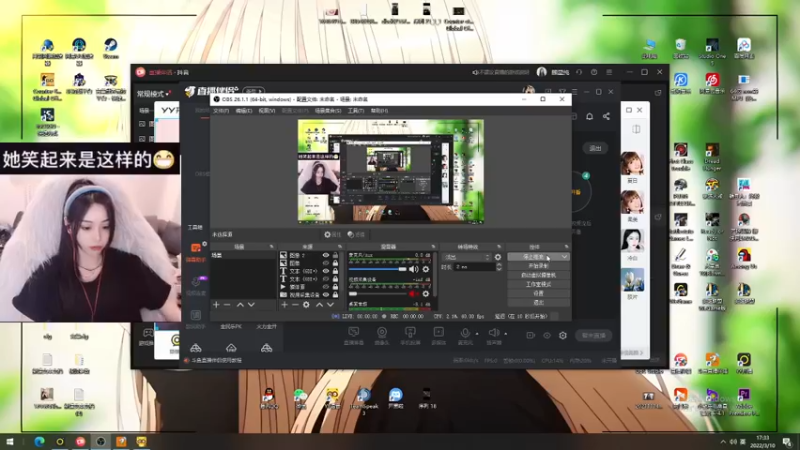Viewport: 800px width, 450px height.
Task: Adjust 麦克风/Aux blue volume slider
Action: pyautogui.click(x=378, y=269)
